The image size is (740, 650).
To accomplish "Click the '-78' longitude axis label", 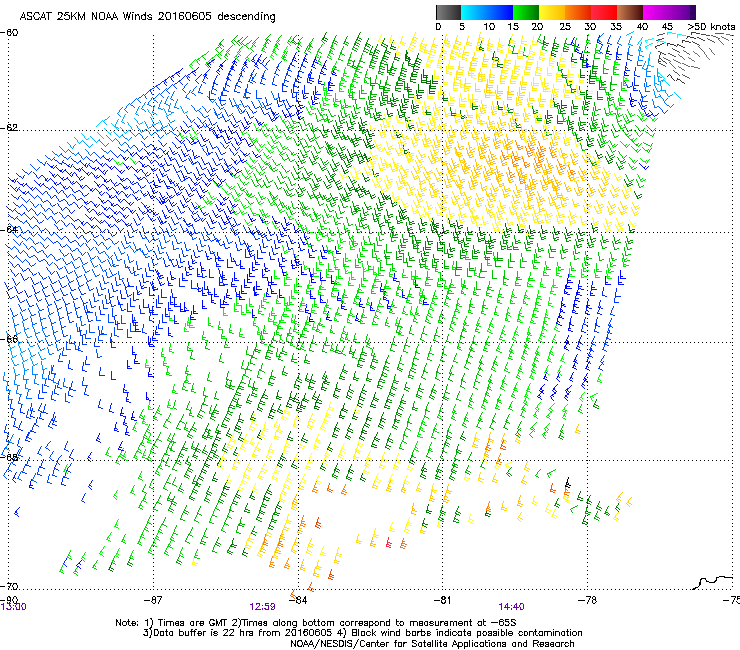I will tap(587, 600).
